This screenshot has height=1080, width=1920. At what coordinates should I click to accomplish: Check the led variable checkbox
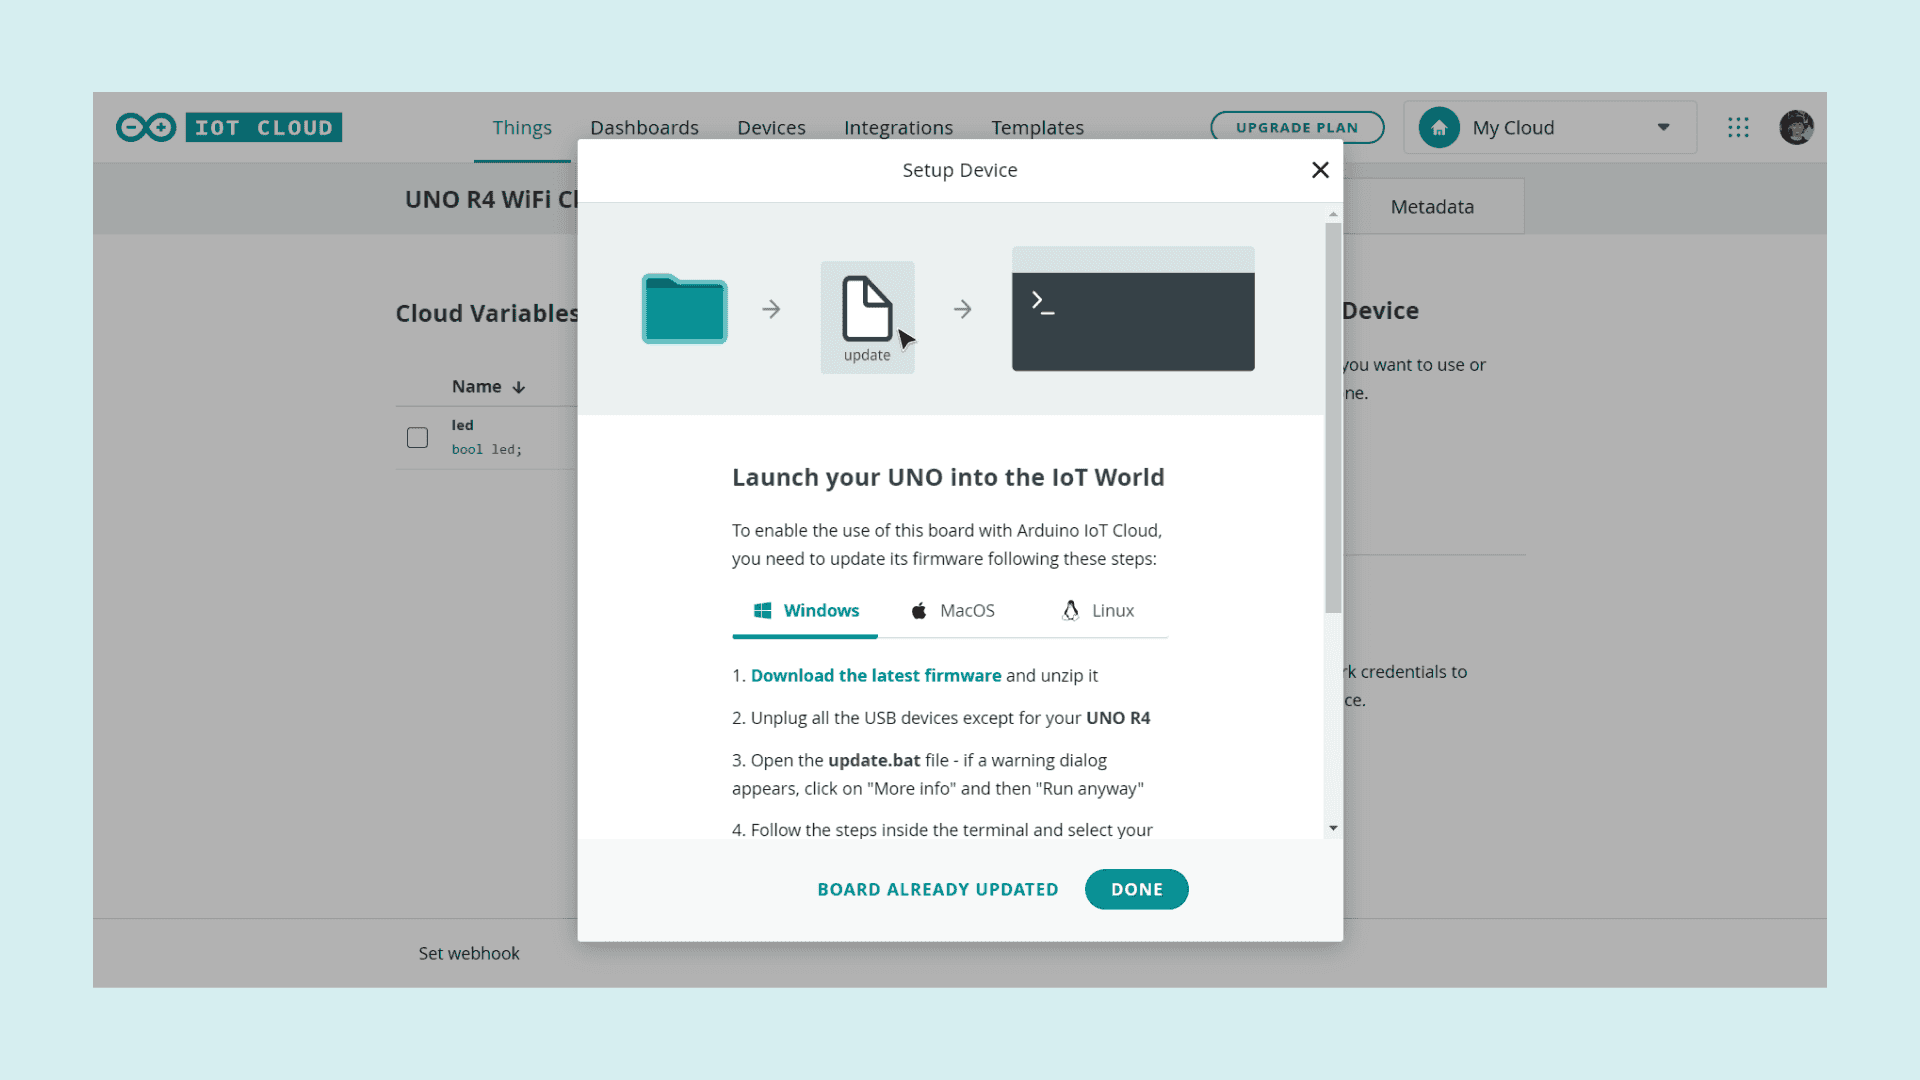[x=417, y=437]
